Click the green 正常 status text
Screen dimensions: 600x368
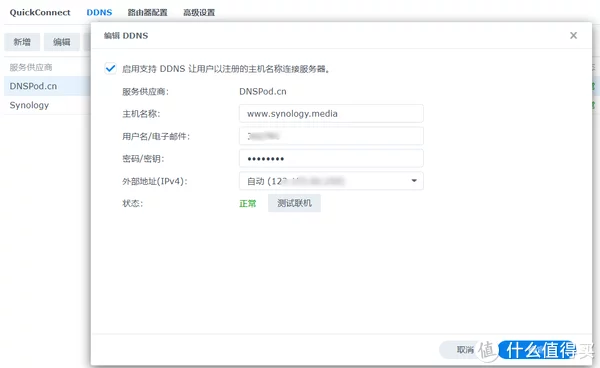click(248, 204)
